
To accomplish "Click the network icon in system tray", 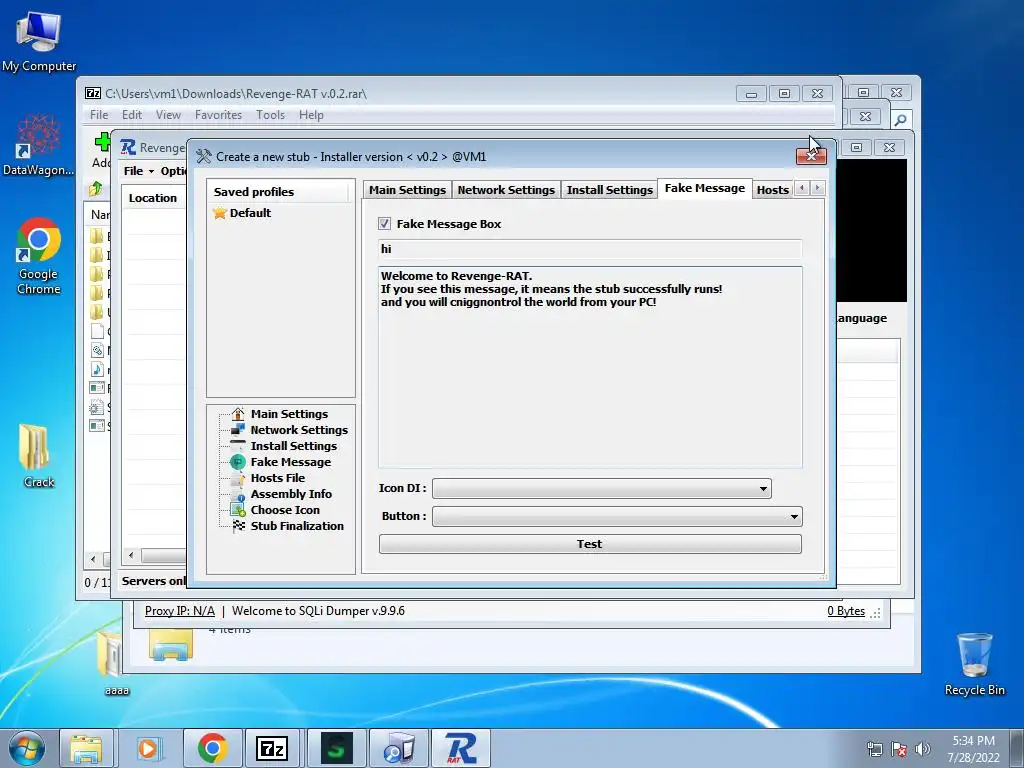I will 874,749.
